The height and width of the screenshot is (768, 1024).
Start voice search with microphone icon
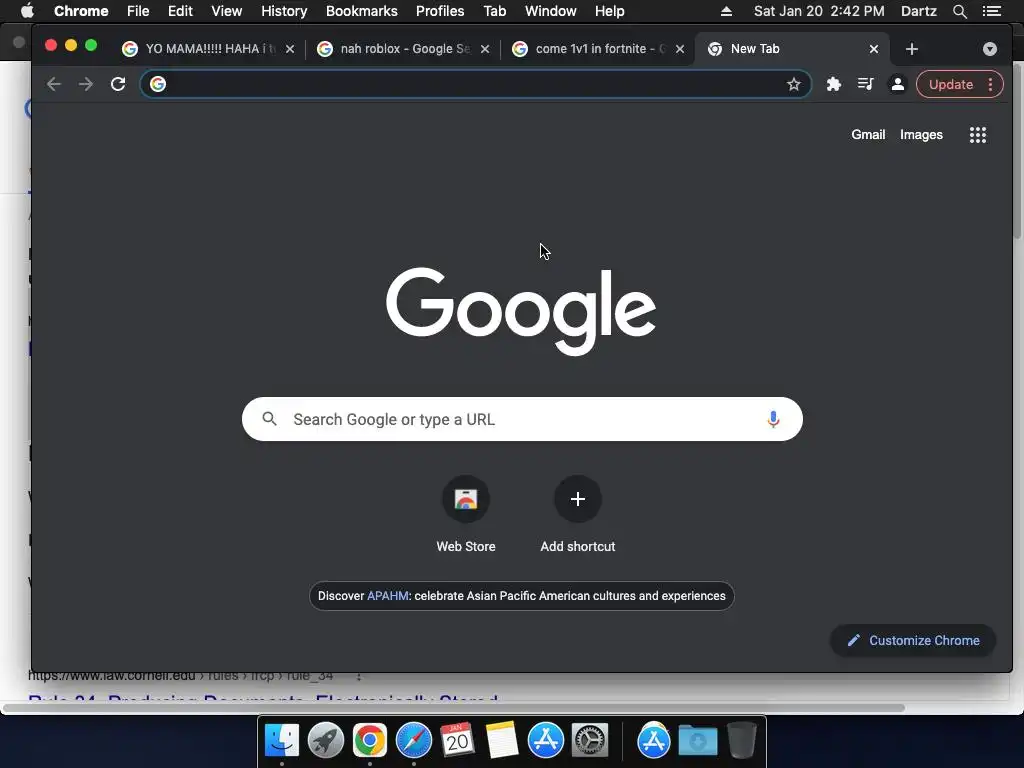(x=773, y=419)
